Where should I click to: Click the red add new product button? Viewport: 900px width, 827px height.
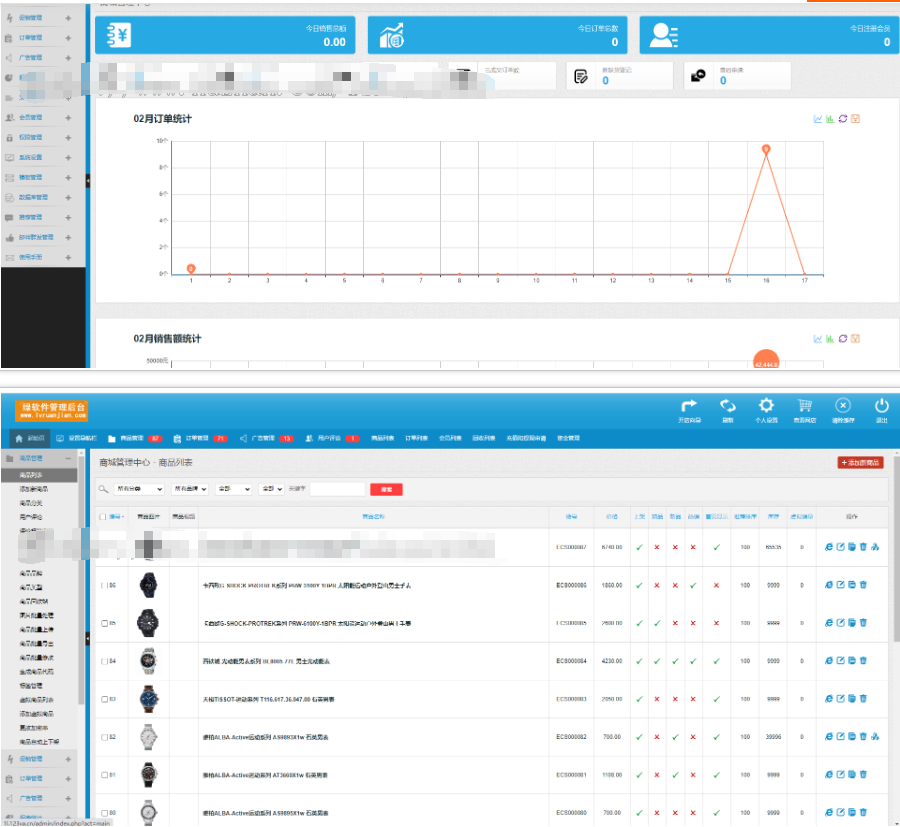(x=860, y=463)
